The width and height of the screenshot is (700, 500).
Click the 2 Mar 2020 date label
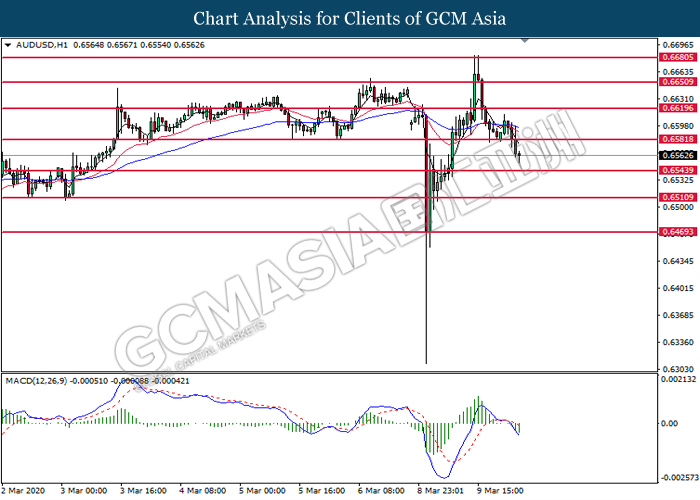pos(23,490)
